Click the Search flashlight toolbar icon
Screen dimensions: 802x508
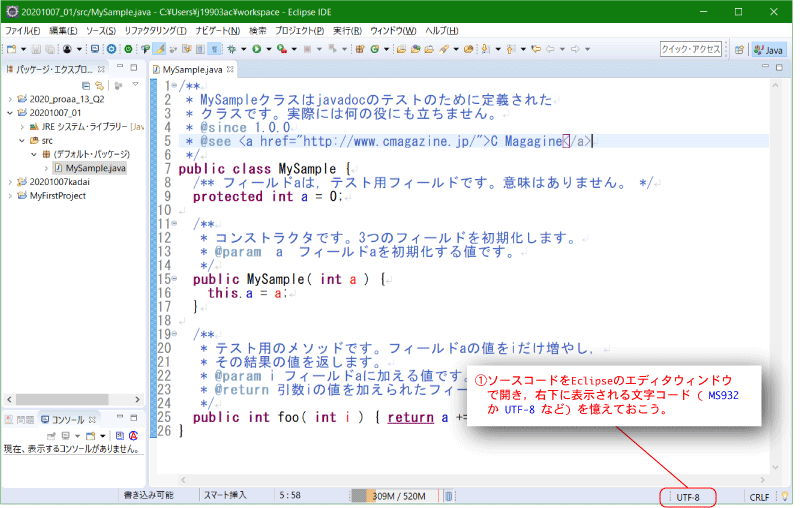click(444, 49)
